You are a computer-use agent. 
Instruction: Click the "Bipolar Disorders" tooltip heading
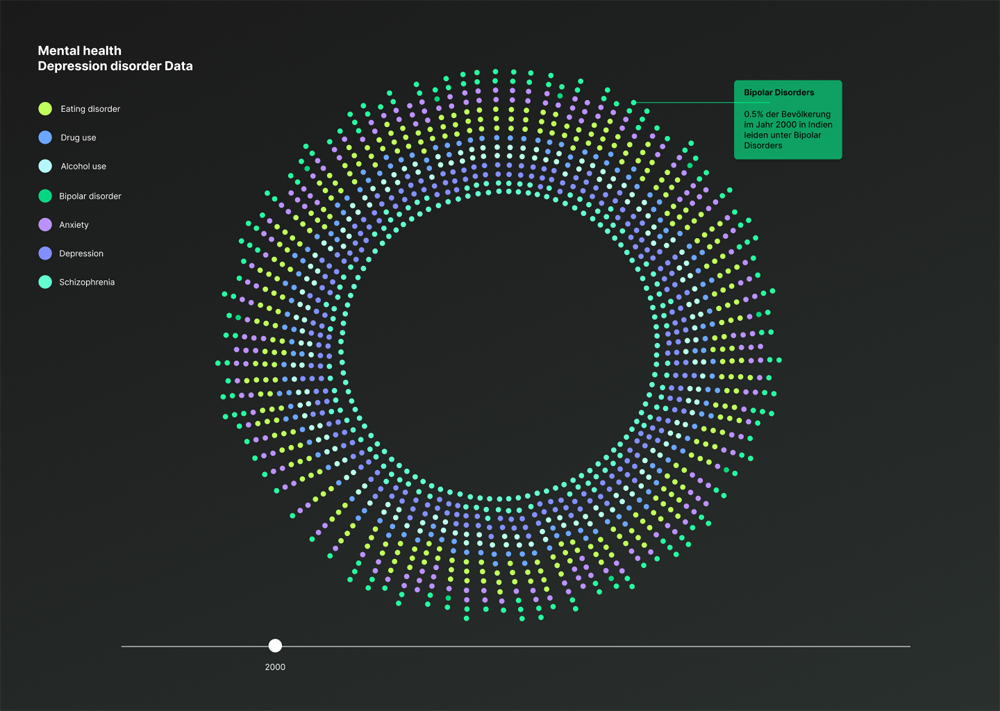point(779,93)
